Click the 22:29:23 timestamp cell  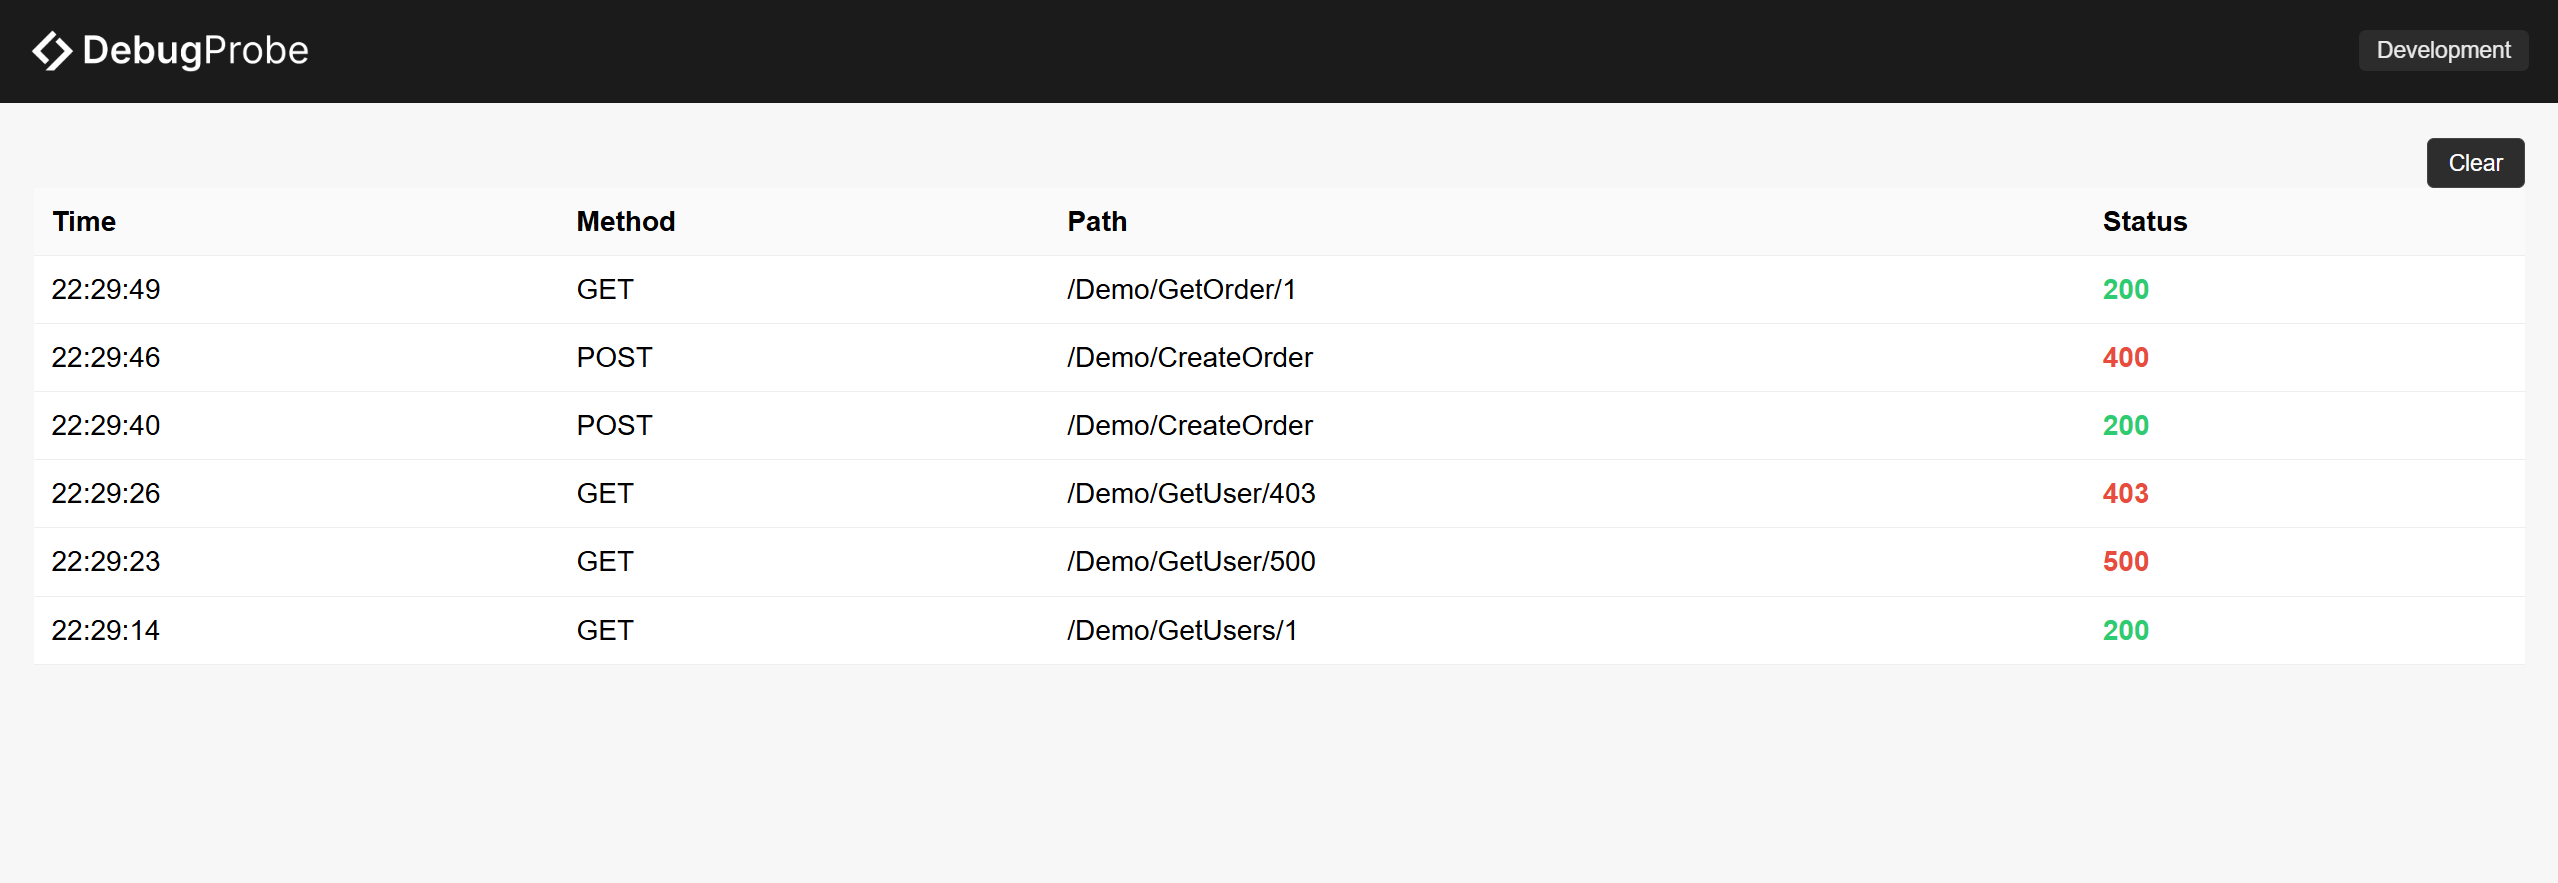(106, 562)
